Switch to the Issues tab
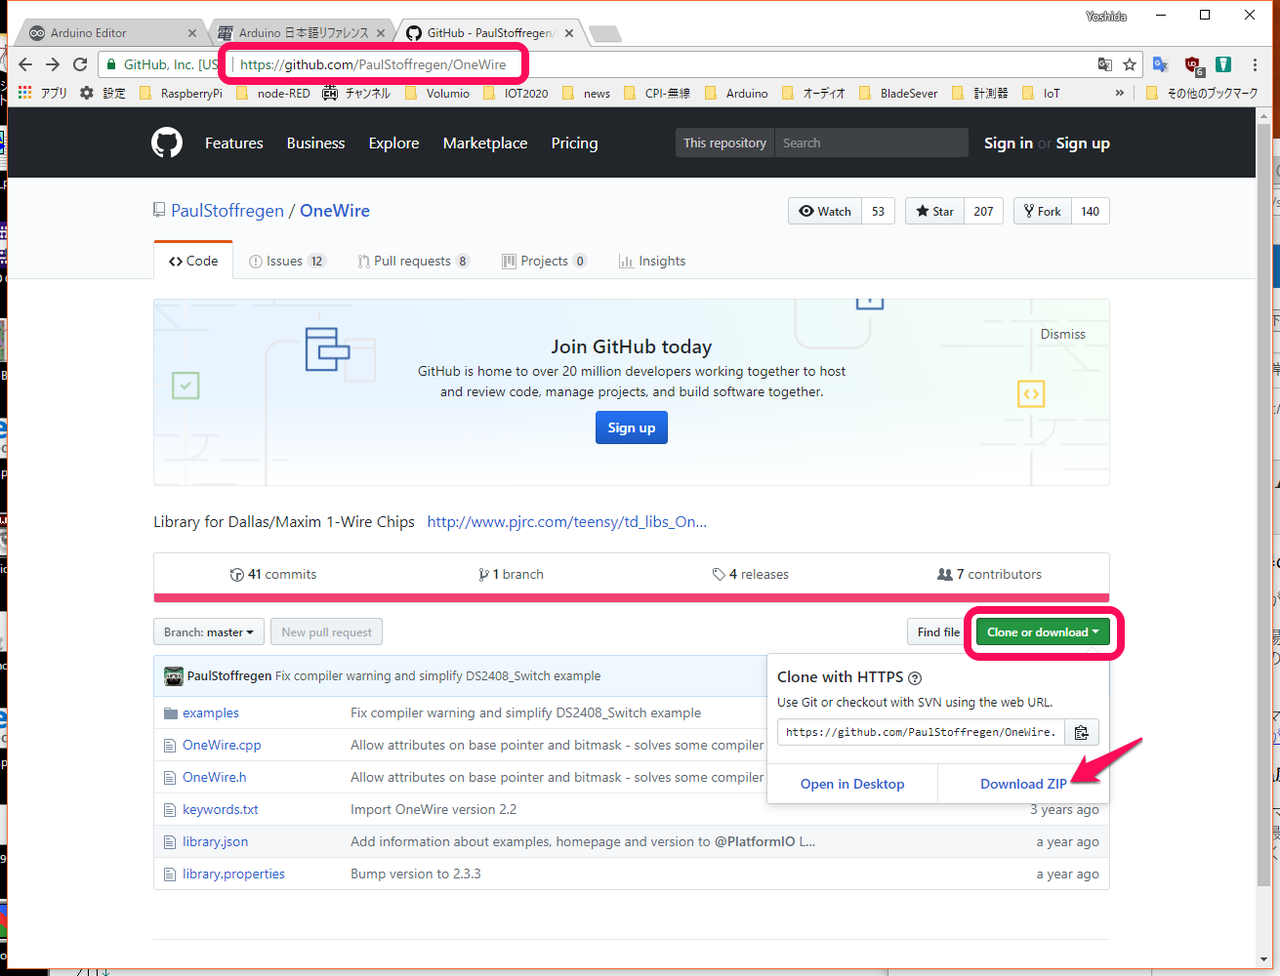Screen dimensions: 1280x976 tap(285, 261)
